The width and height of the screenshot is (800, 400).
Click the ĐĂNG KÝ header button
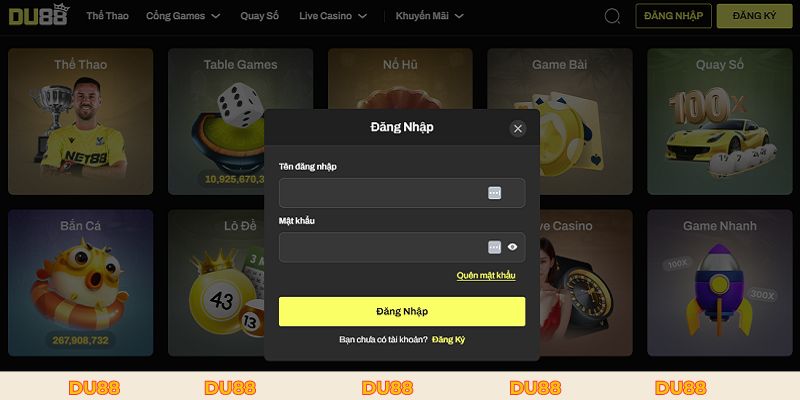click(x=755, y=16)
